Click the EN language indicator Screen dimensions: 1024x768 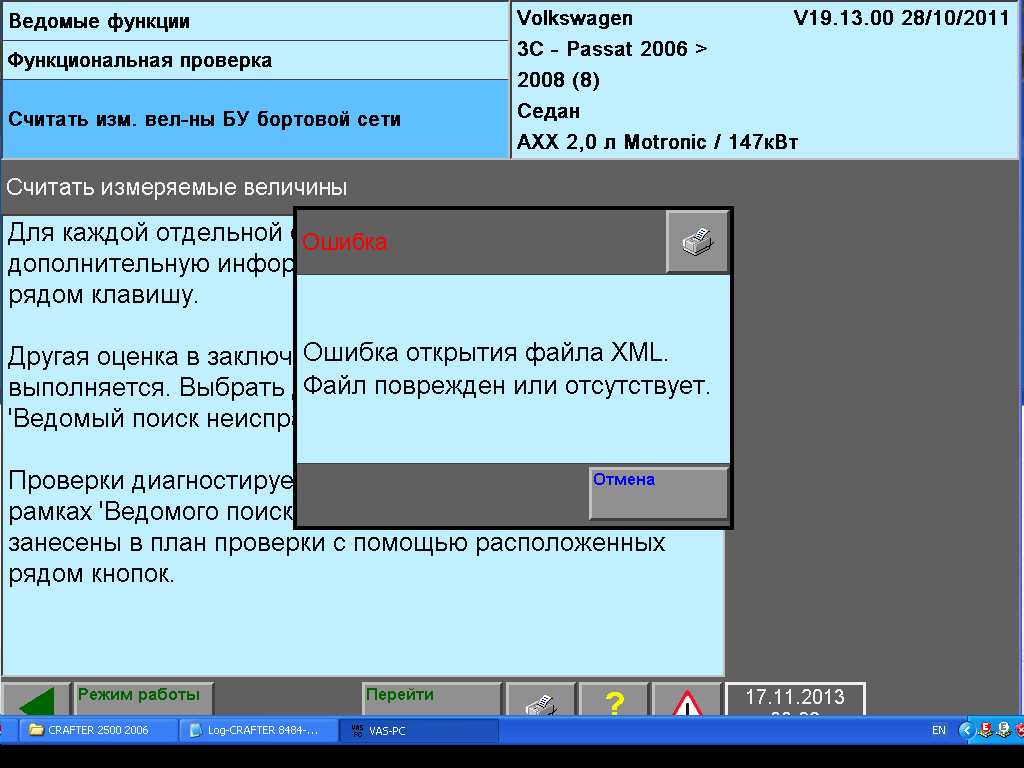pos(938,730)
